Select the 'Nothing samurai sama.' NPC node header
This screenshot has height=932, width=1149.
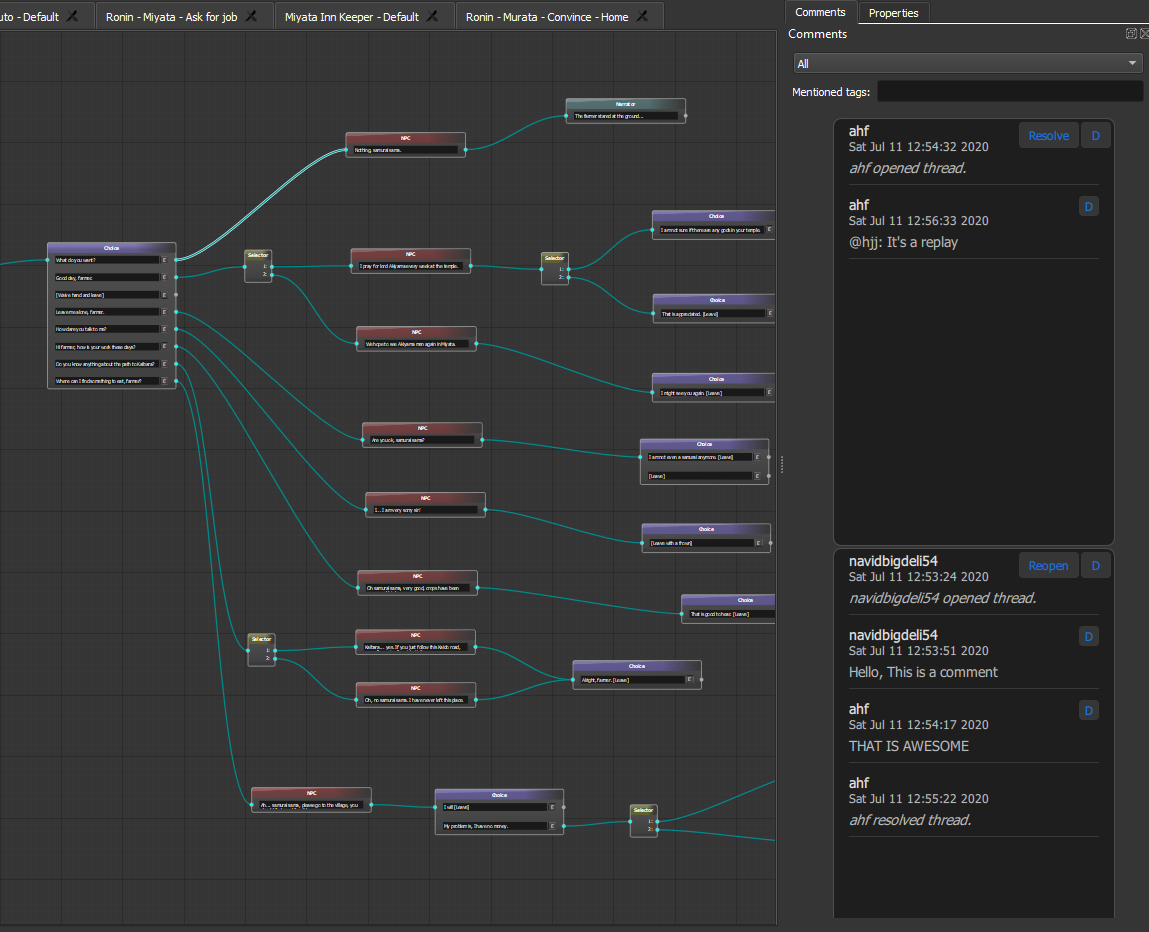pyautogui.click(x=405, y=138)
